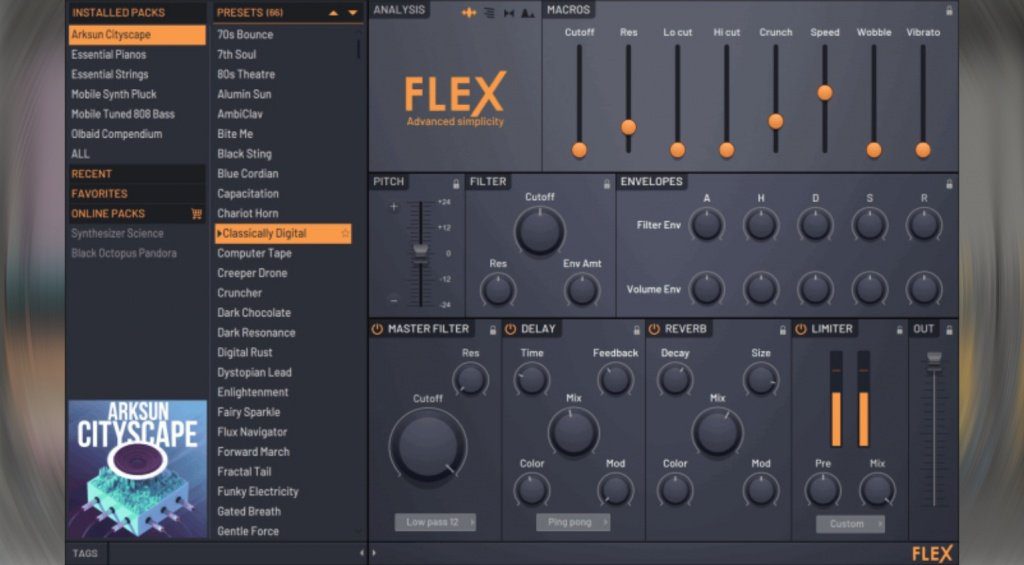
Task: Toggle the Macros panel lock icon
Action: pyautogui.click(x=949, y=11)
